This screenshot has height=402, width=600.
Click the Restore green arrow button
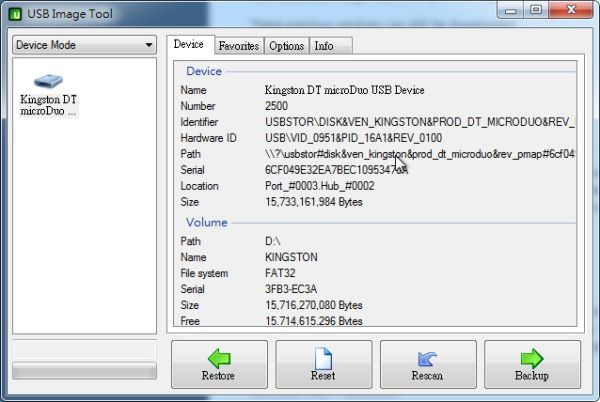218,364
